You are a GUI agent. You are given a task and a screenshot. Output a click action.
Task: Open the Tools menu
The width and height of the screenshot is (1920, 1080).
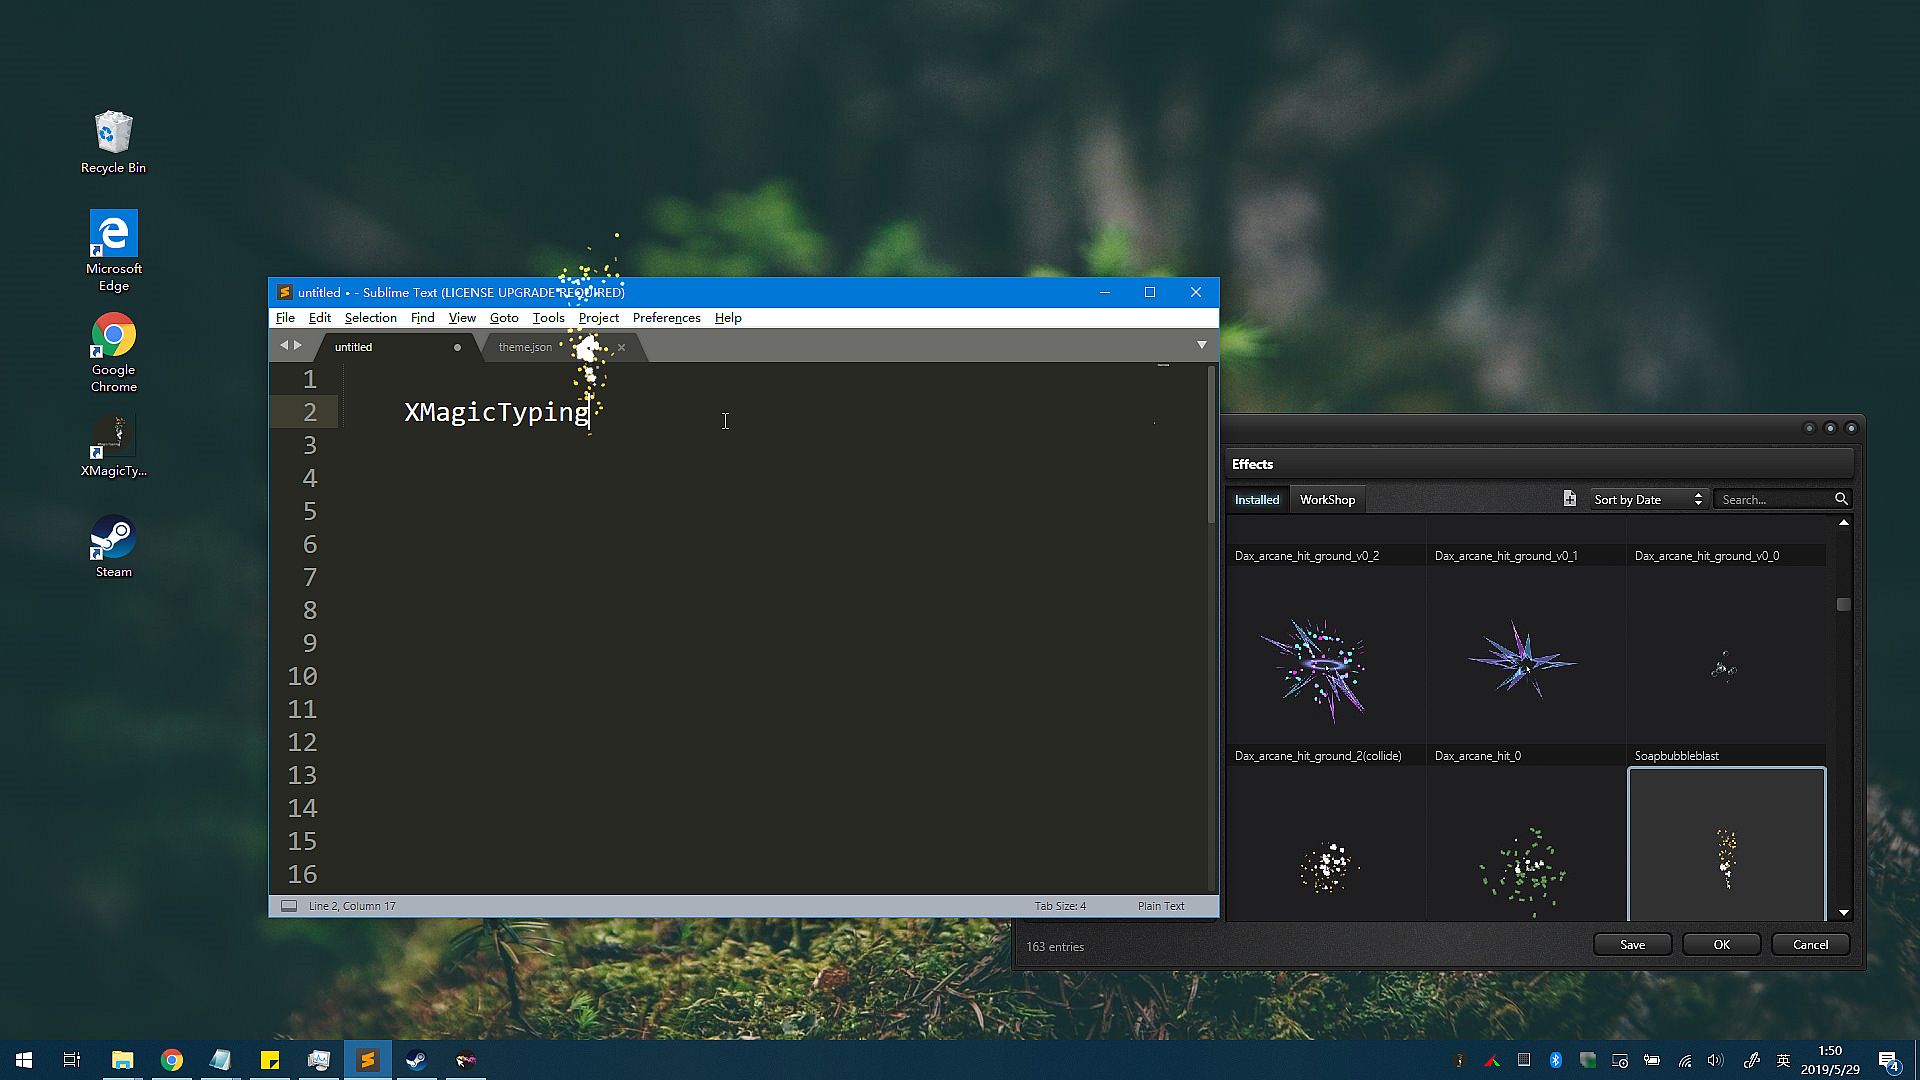click(548, 318)
